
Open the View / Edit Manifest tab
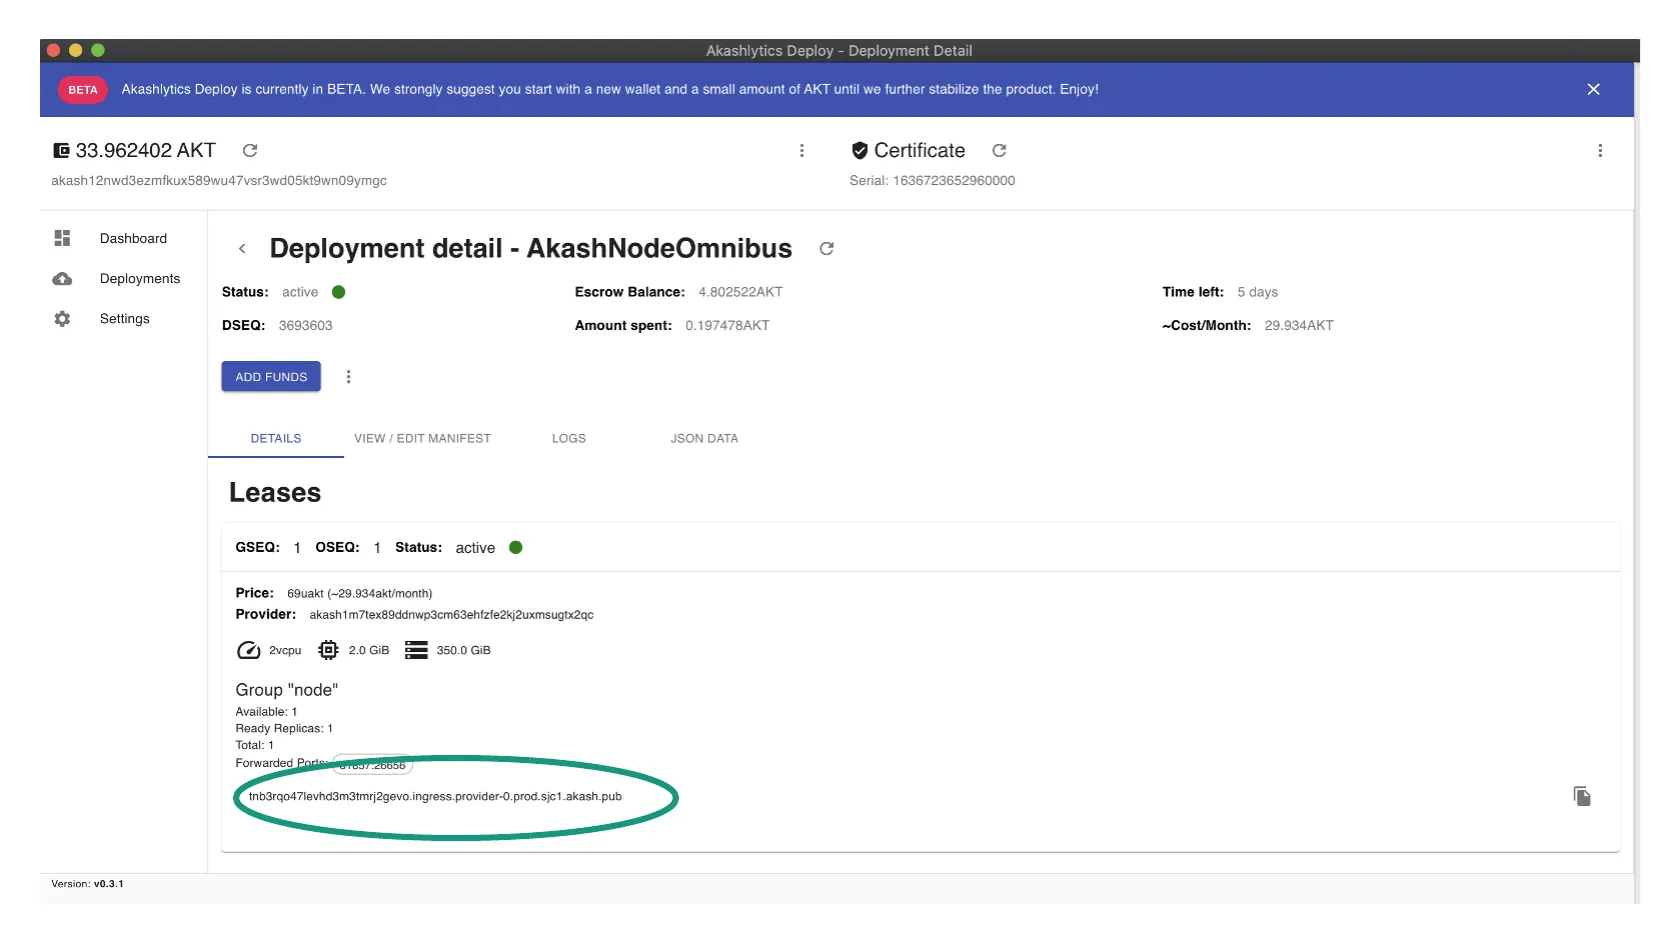point(422,438)
